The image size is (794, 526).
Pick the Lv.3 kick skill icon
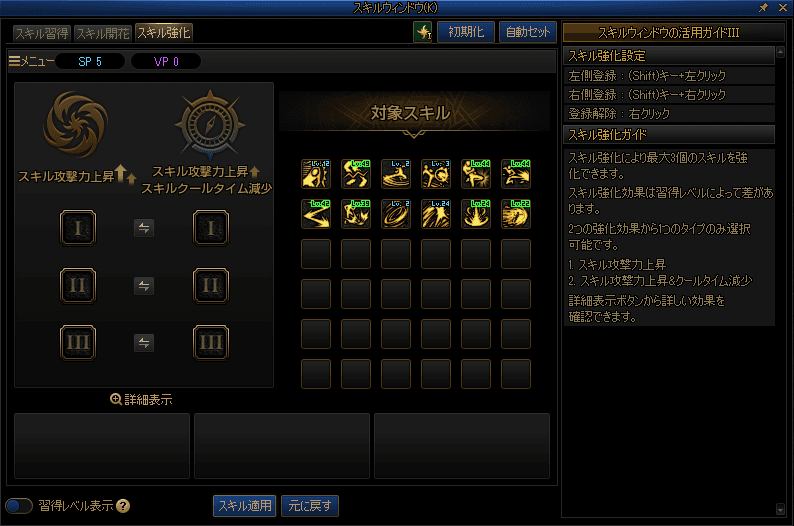click(x=435, y=174)
